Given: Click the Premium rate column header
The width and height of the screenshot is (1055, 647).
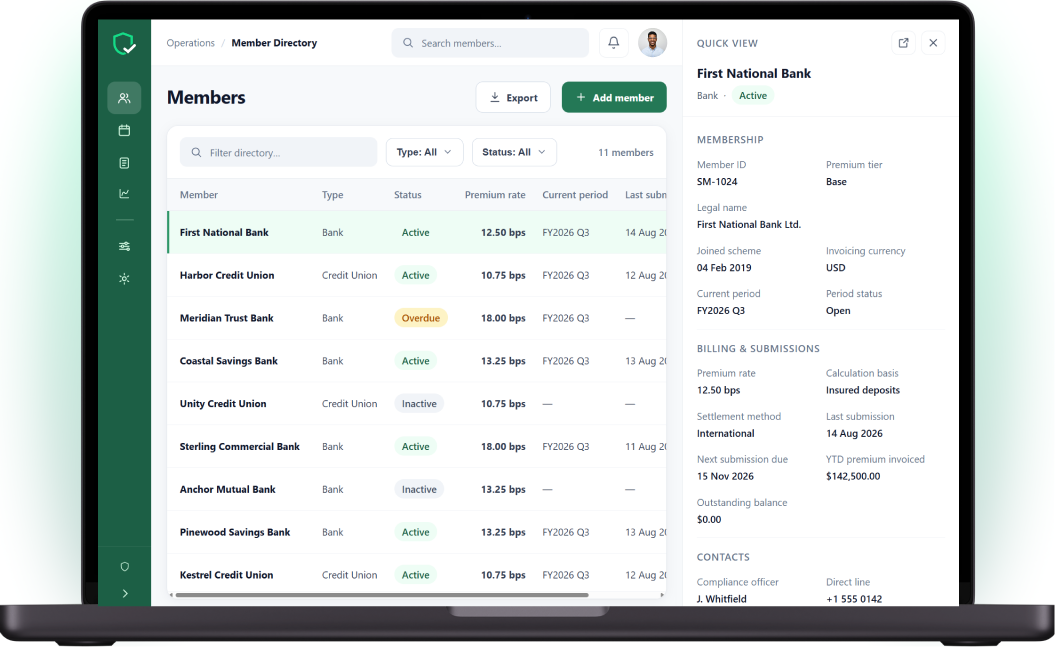Looking at the screenshot, I should tap(495, 195).
